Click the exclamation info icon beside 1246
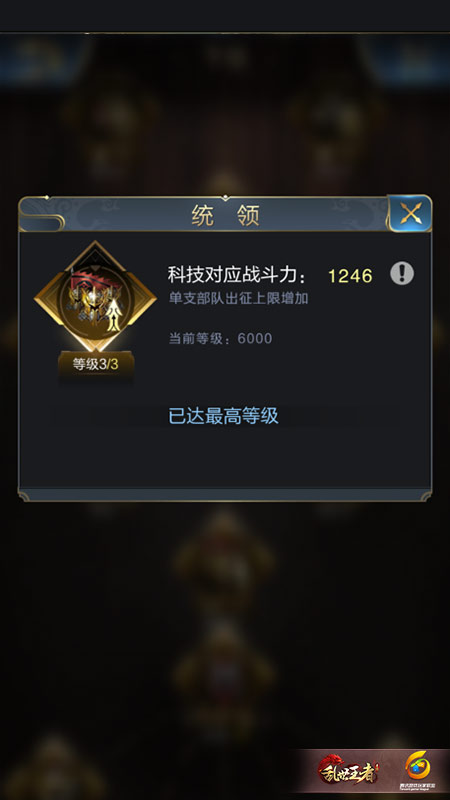This screenshot has height=800, width=450. pyautogui.click(x=402, y=274)
